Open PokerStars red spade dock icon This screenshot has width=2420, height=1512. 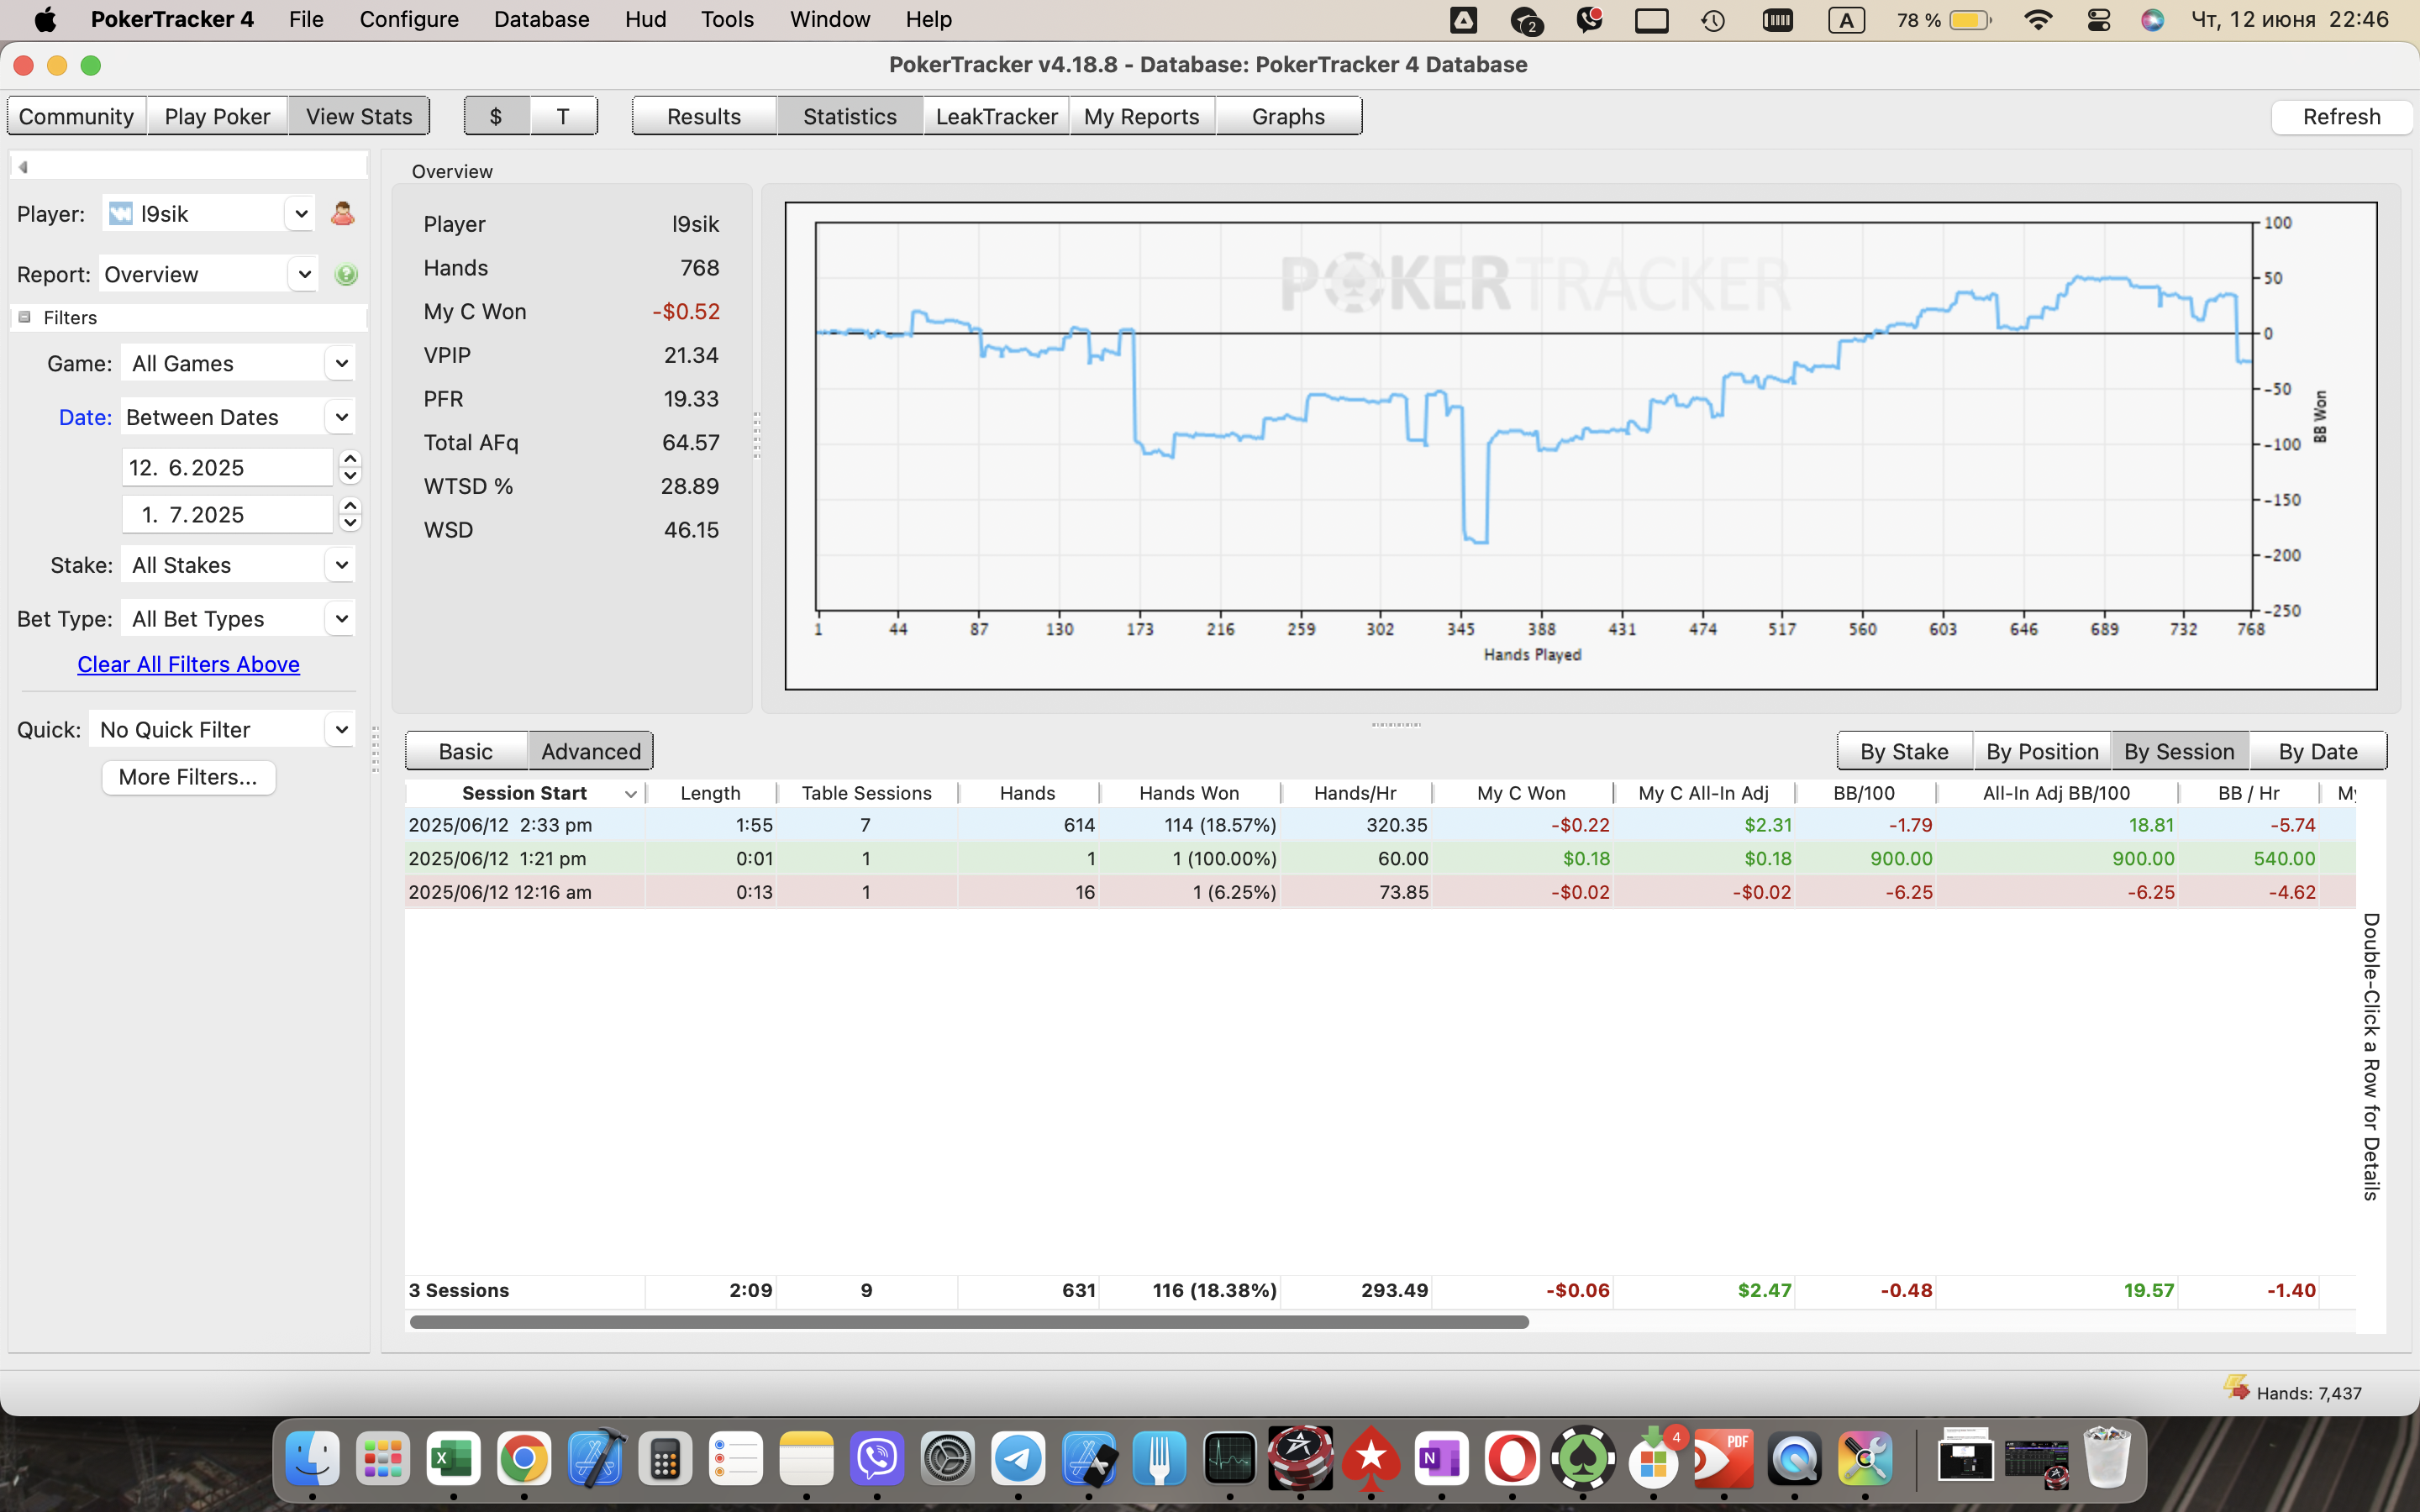click(x=1371, y=1460)
